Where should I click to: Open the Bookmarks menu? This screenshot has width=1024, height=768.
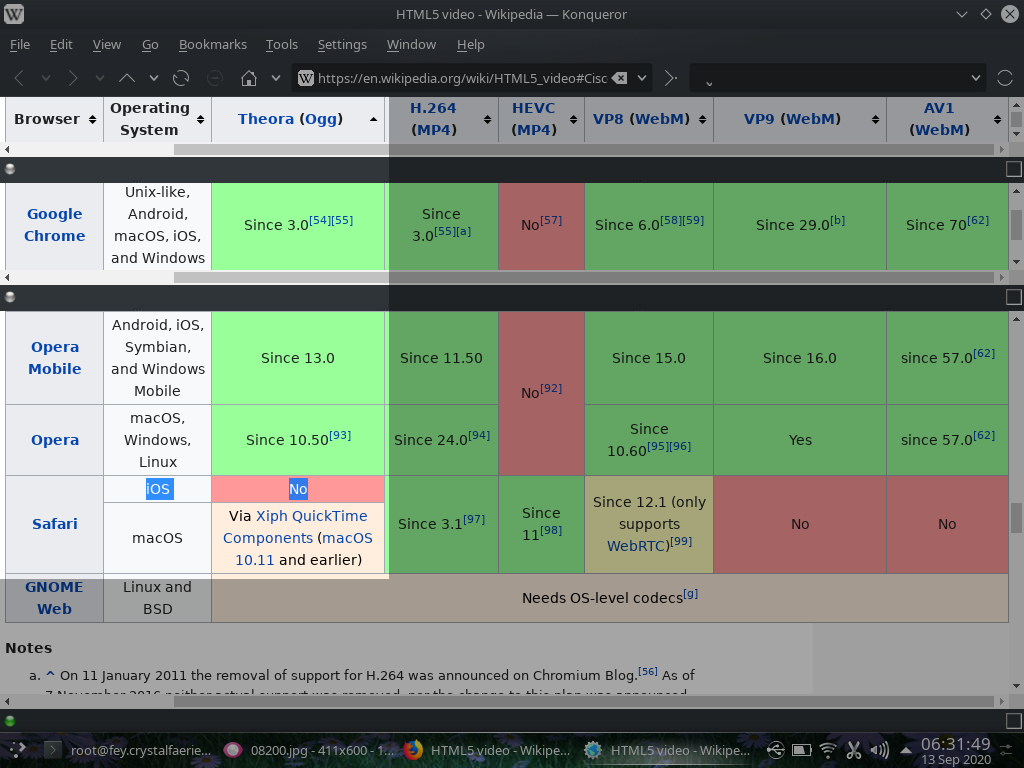pos(212,45)
